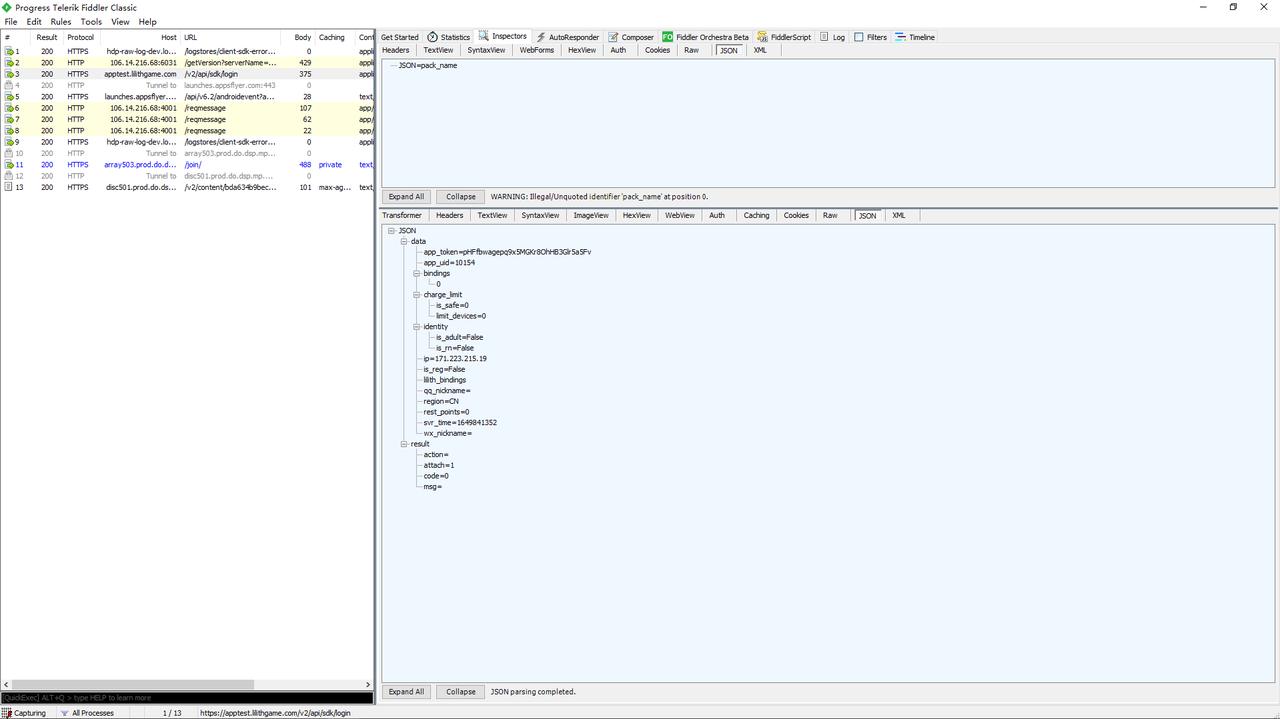Image resolution: width=1280 pixels, height=719 pixels.
Task: Switch to the AutoResponder tab
Action: pyautogui.click(x=566, y=37)
